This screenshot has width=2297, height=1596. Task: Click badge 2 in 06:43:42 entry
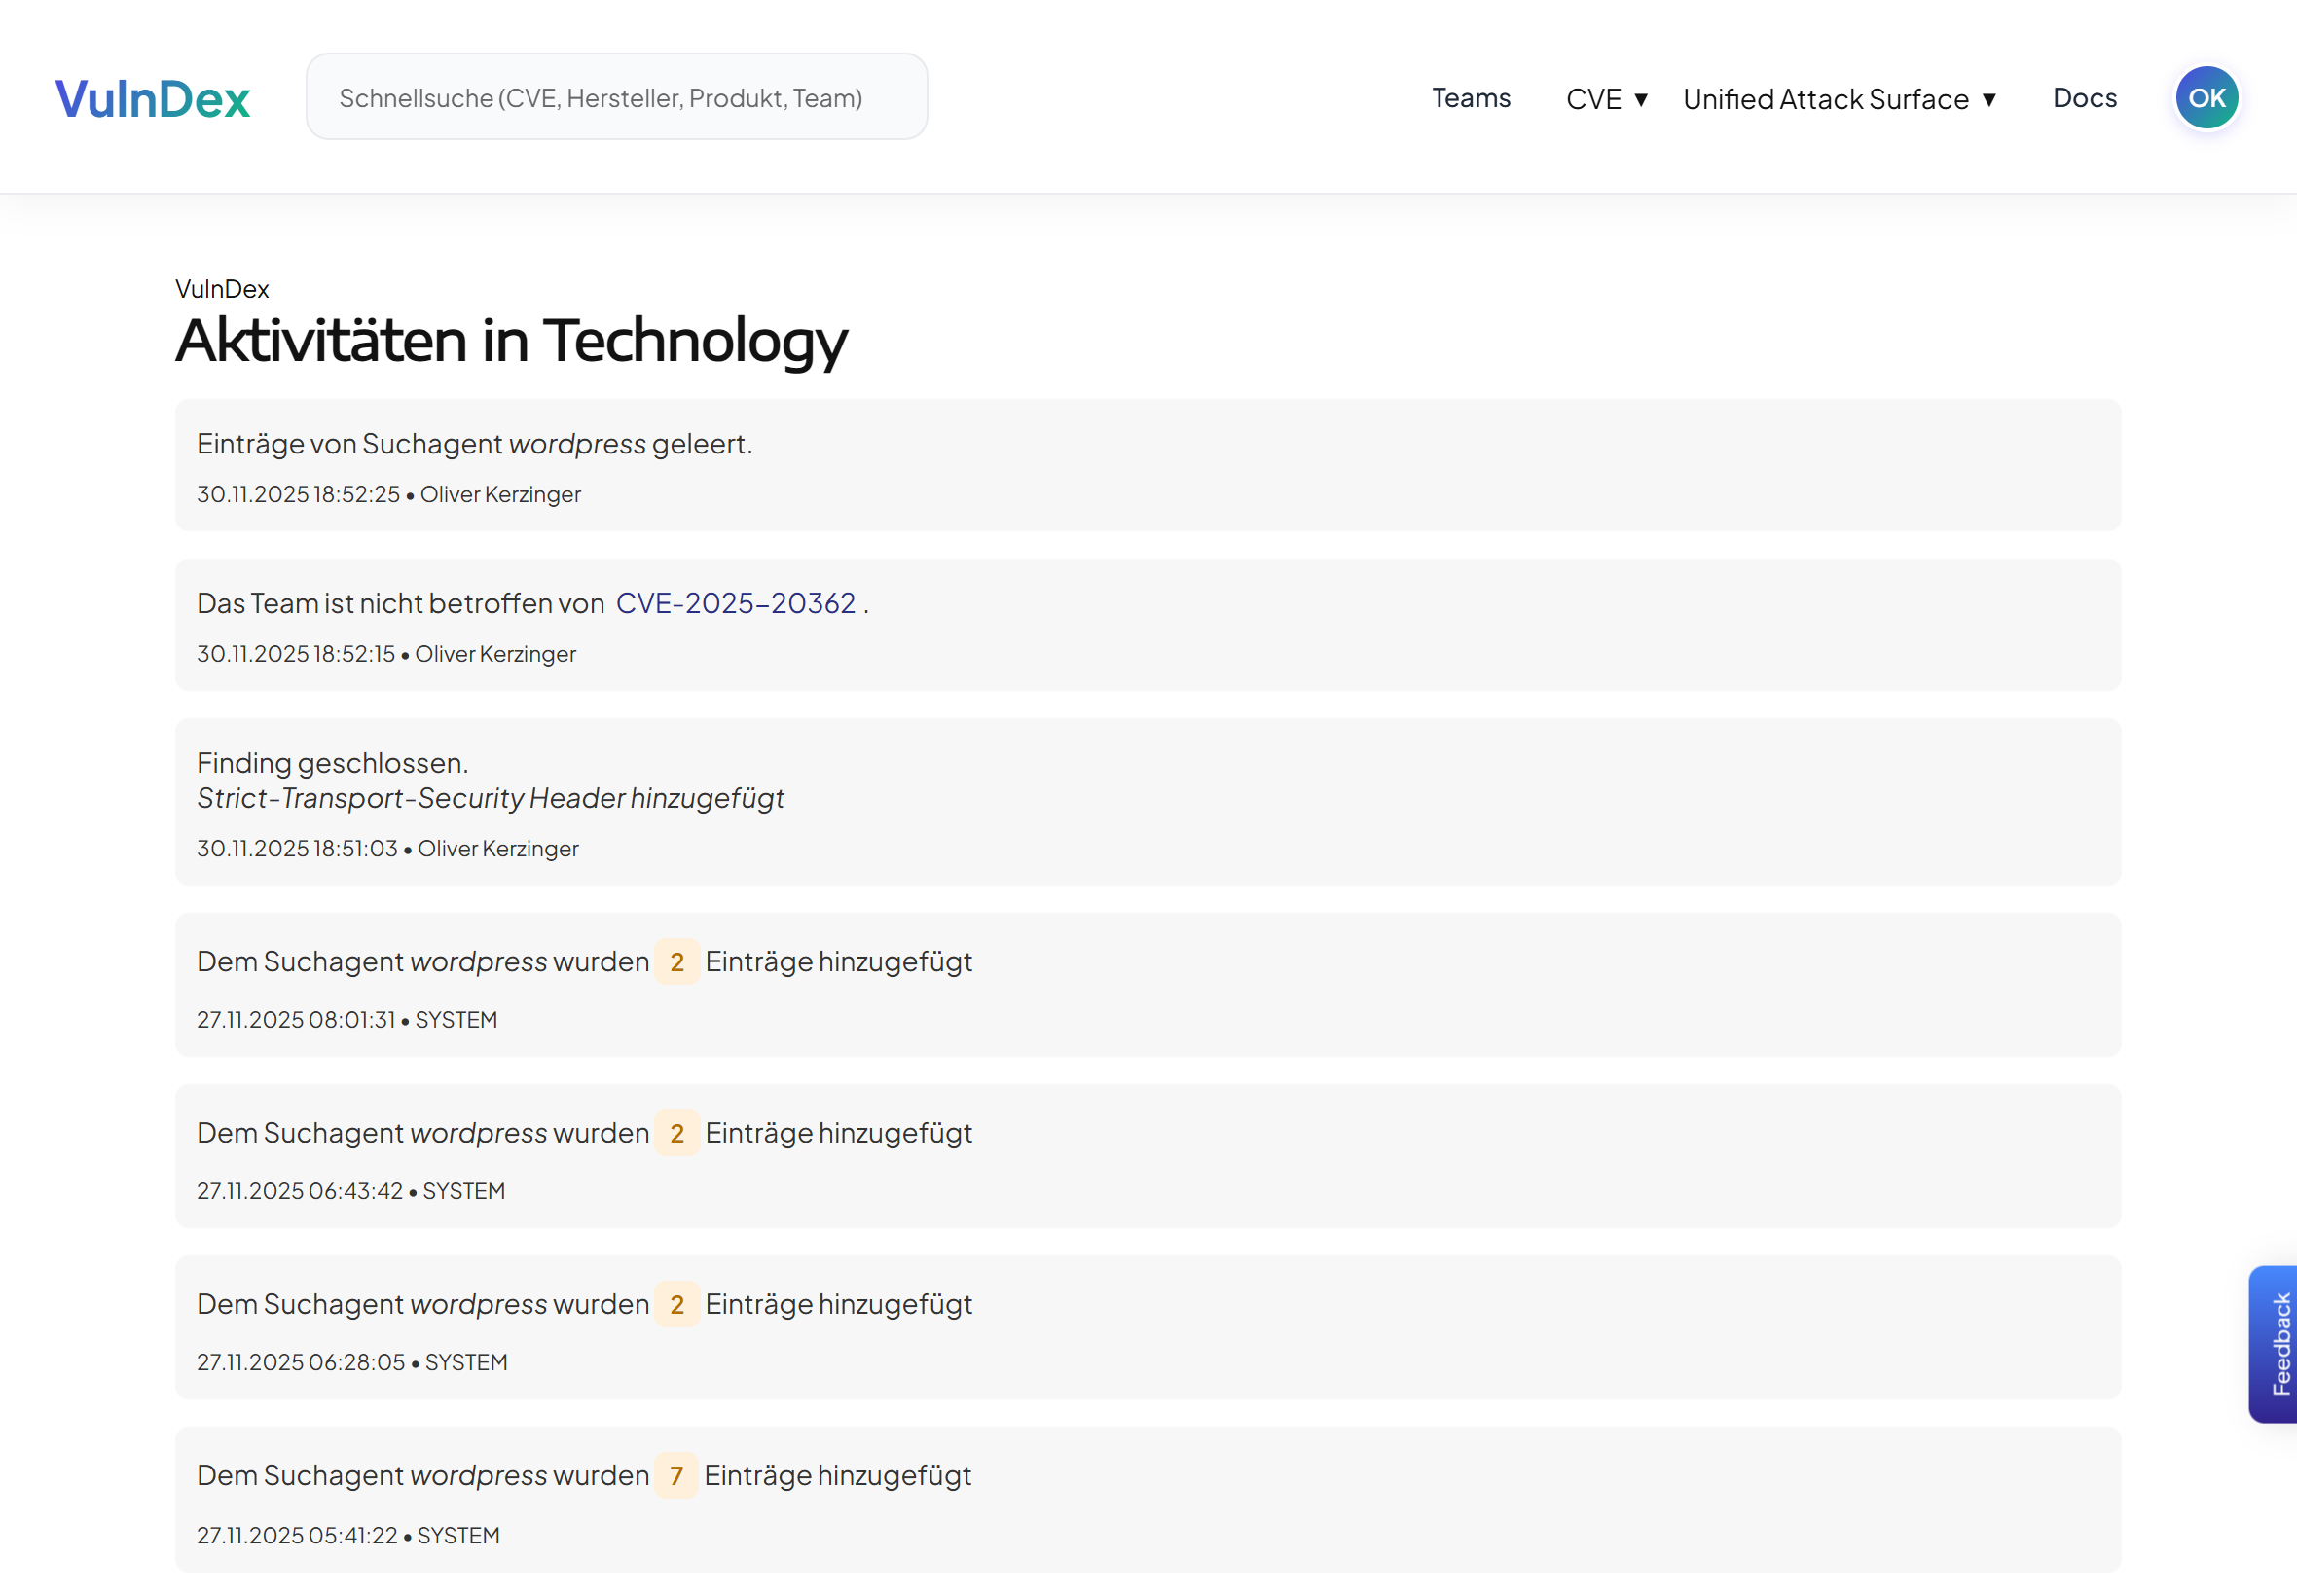point(677,1133)
